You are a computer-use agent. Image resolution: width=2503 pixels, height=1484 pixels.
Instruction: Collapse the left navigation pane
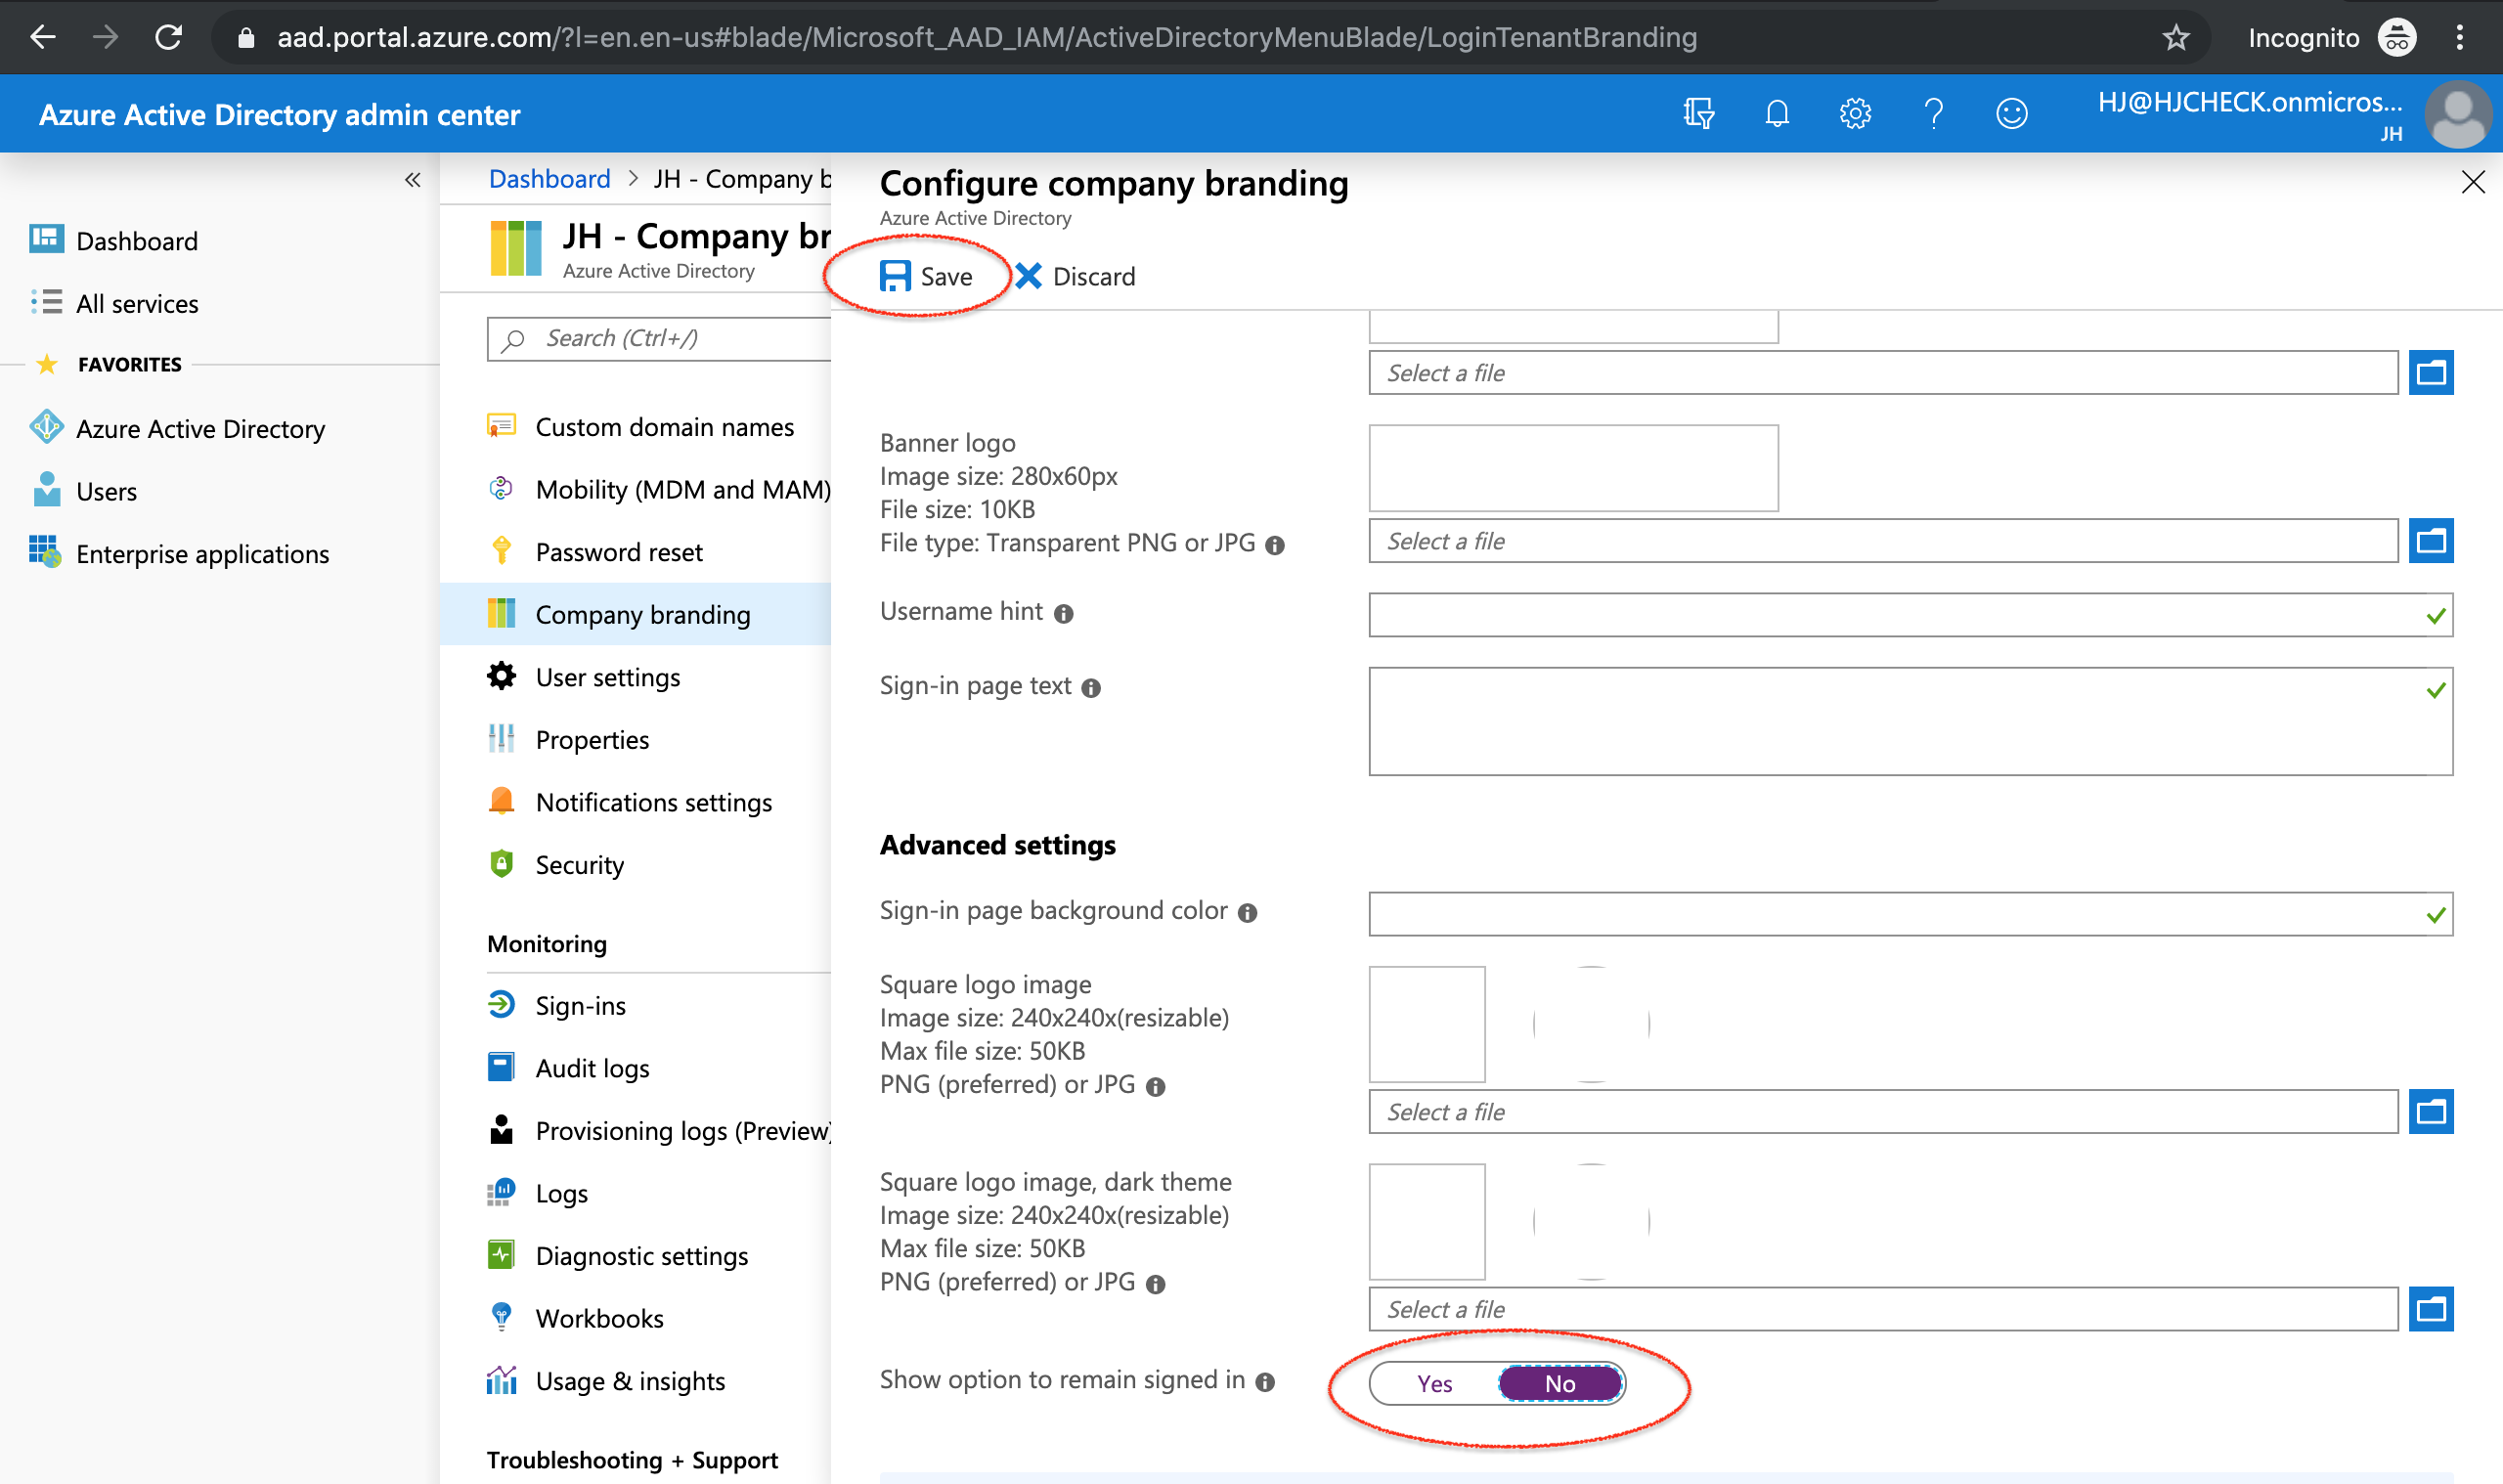(413, 180)
